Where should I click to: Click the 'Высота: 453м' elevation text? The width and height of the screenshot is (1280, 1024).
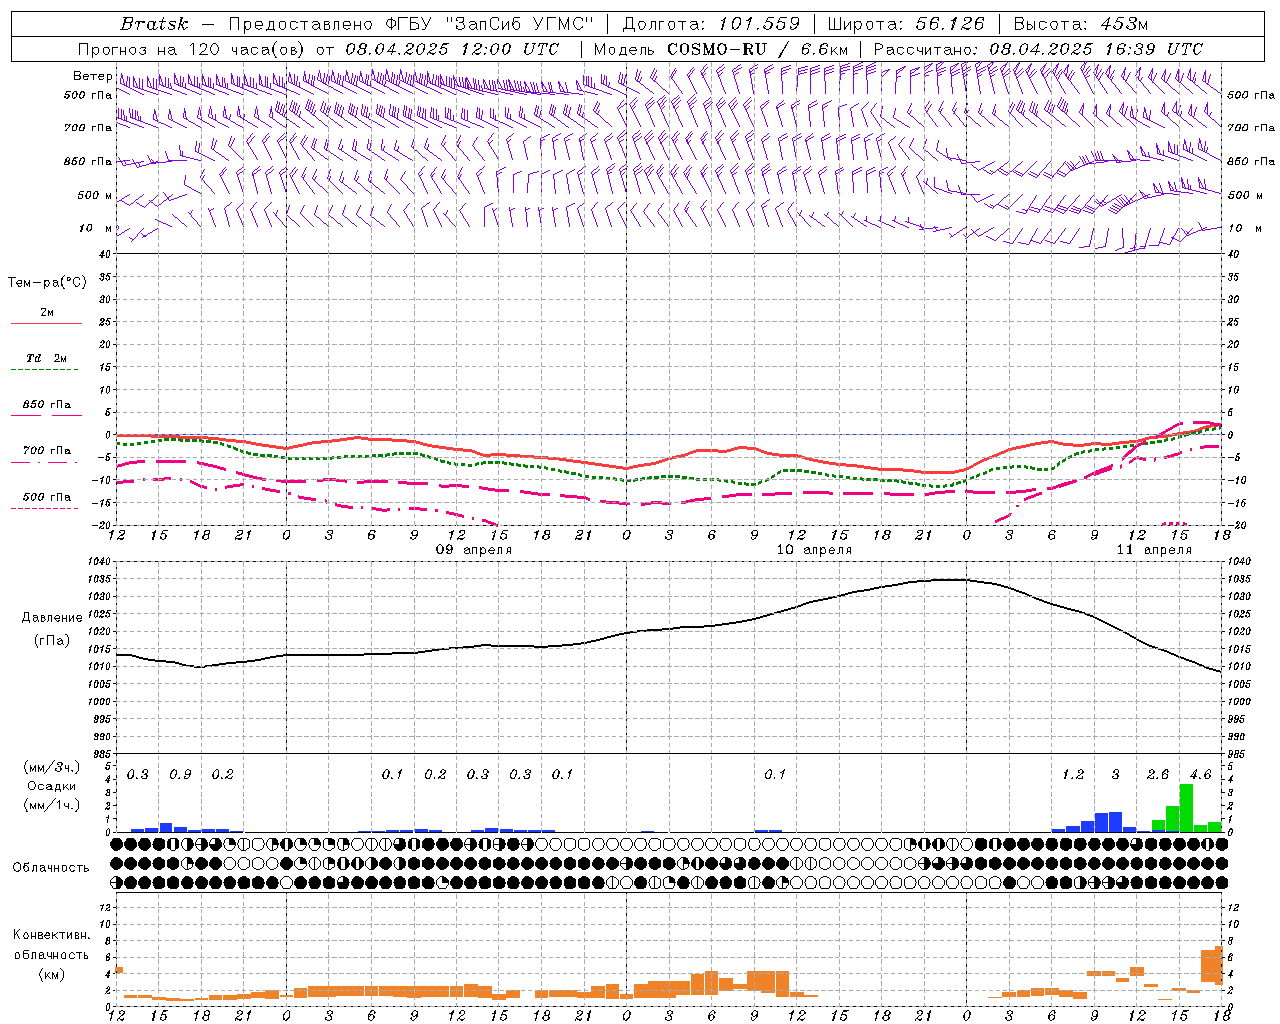pos(1081,24)
